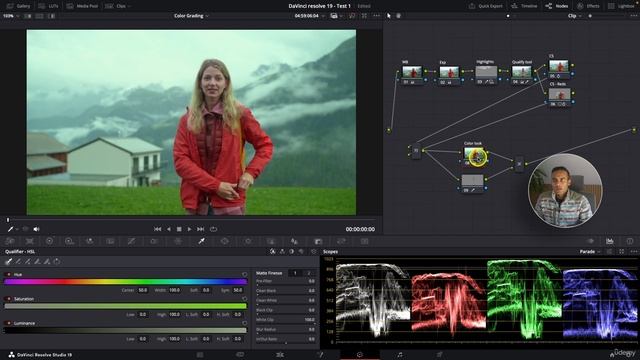Open the Camera Raw palette
The height and width of the screenshot is (360, 640).
point(10,241)
